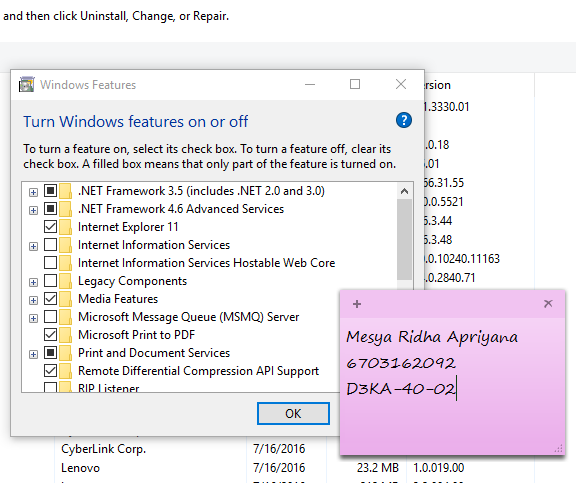Click the sticky note resize grip corner

[x=558, y=448]
